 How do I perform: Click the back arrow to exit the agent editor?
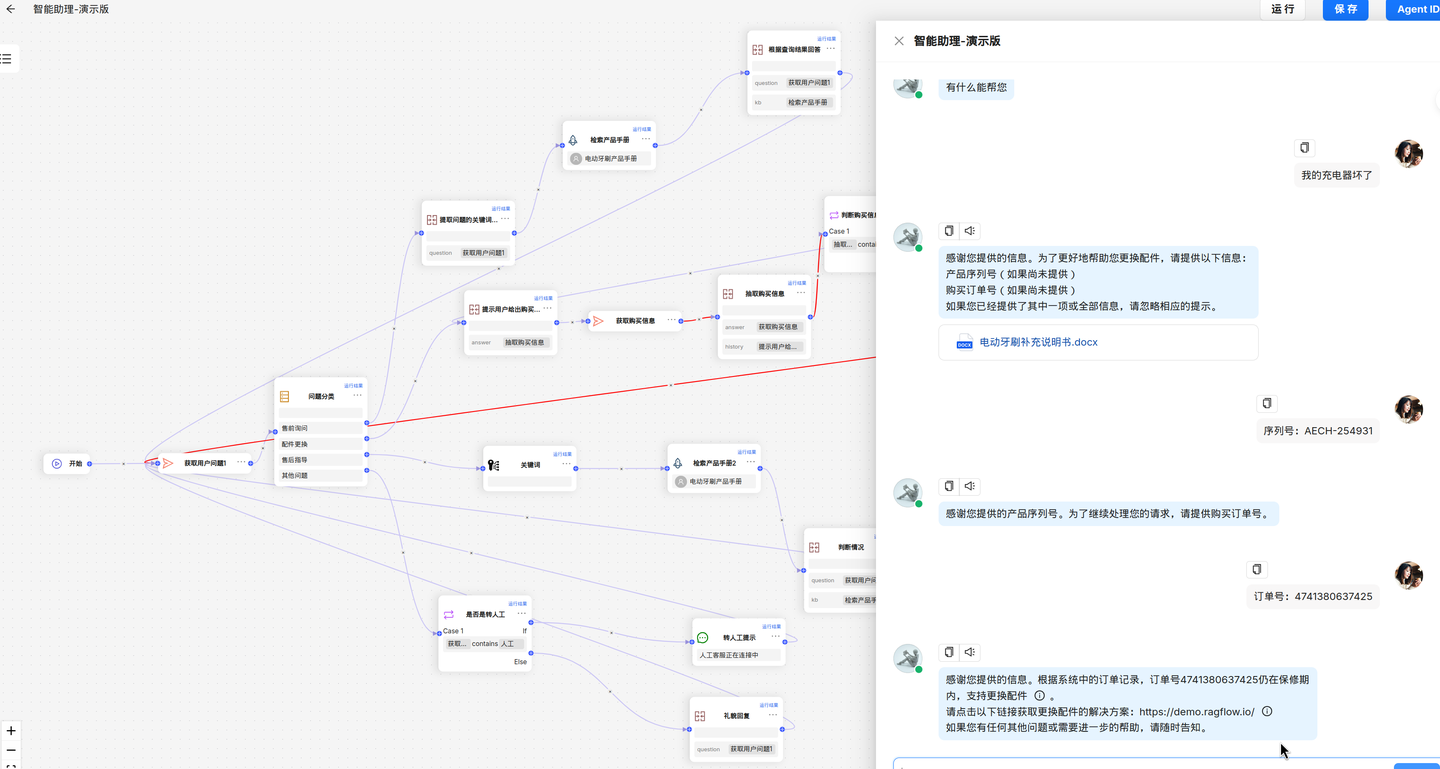11,9
